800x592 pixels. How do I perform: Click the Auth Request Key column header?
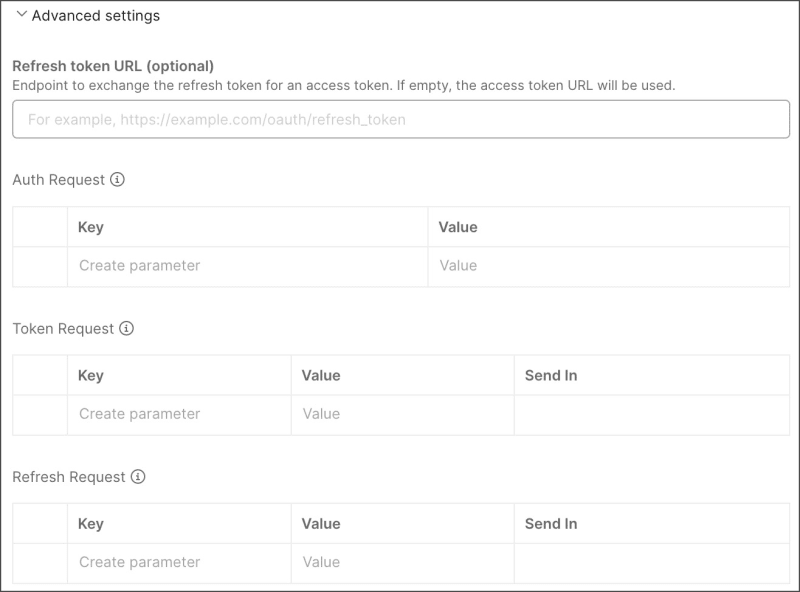[x=91, y=227]
